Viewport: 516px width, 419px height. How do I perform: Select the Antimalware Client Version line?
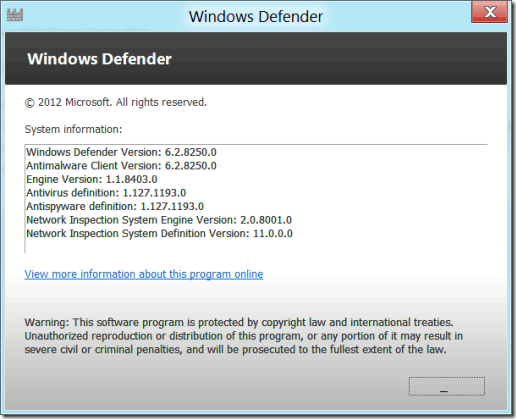click(121, 166)
